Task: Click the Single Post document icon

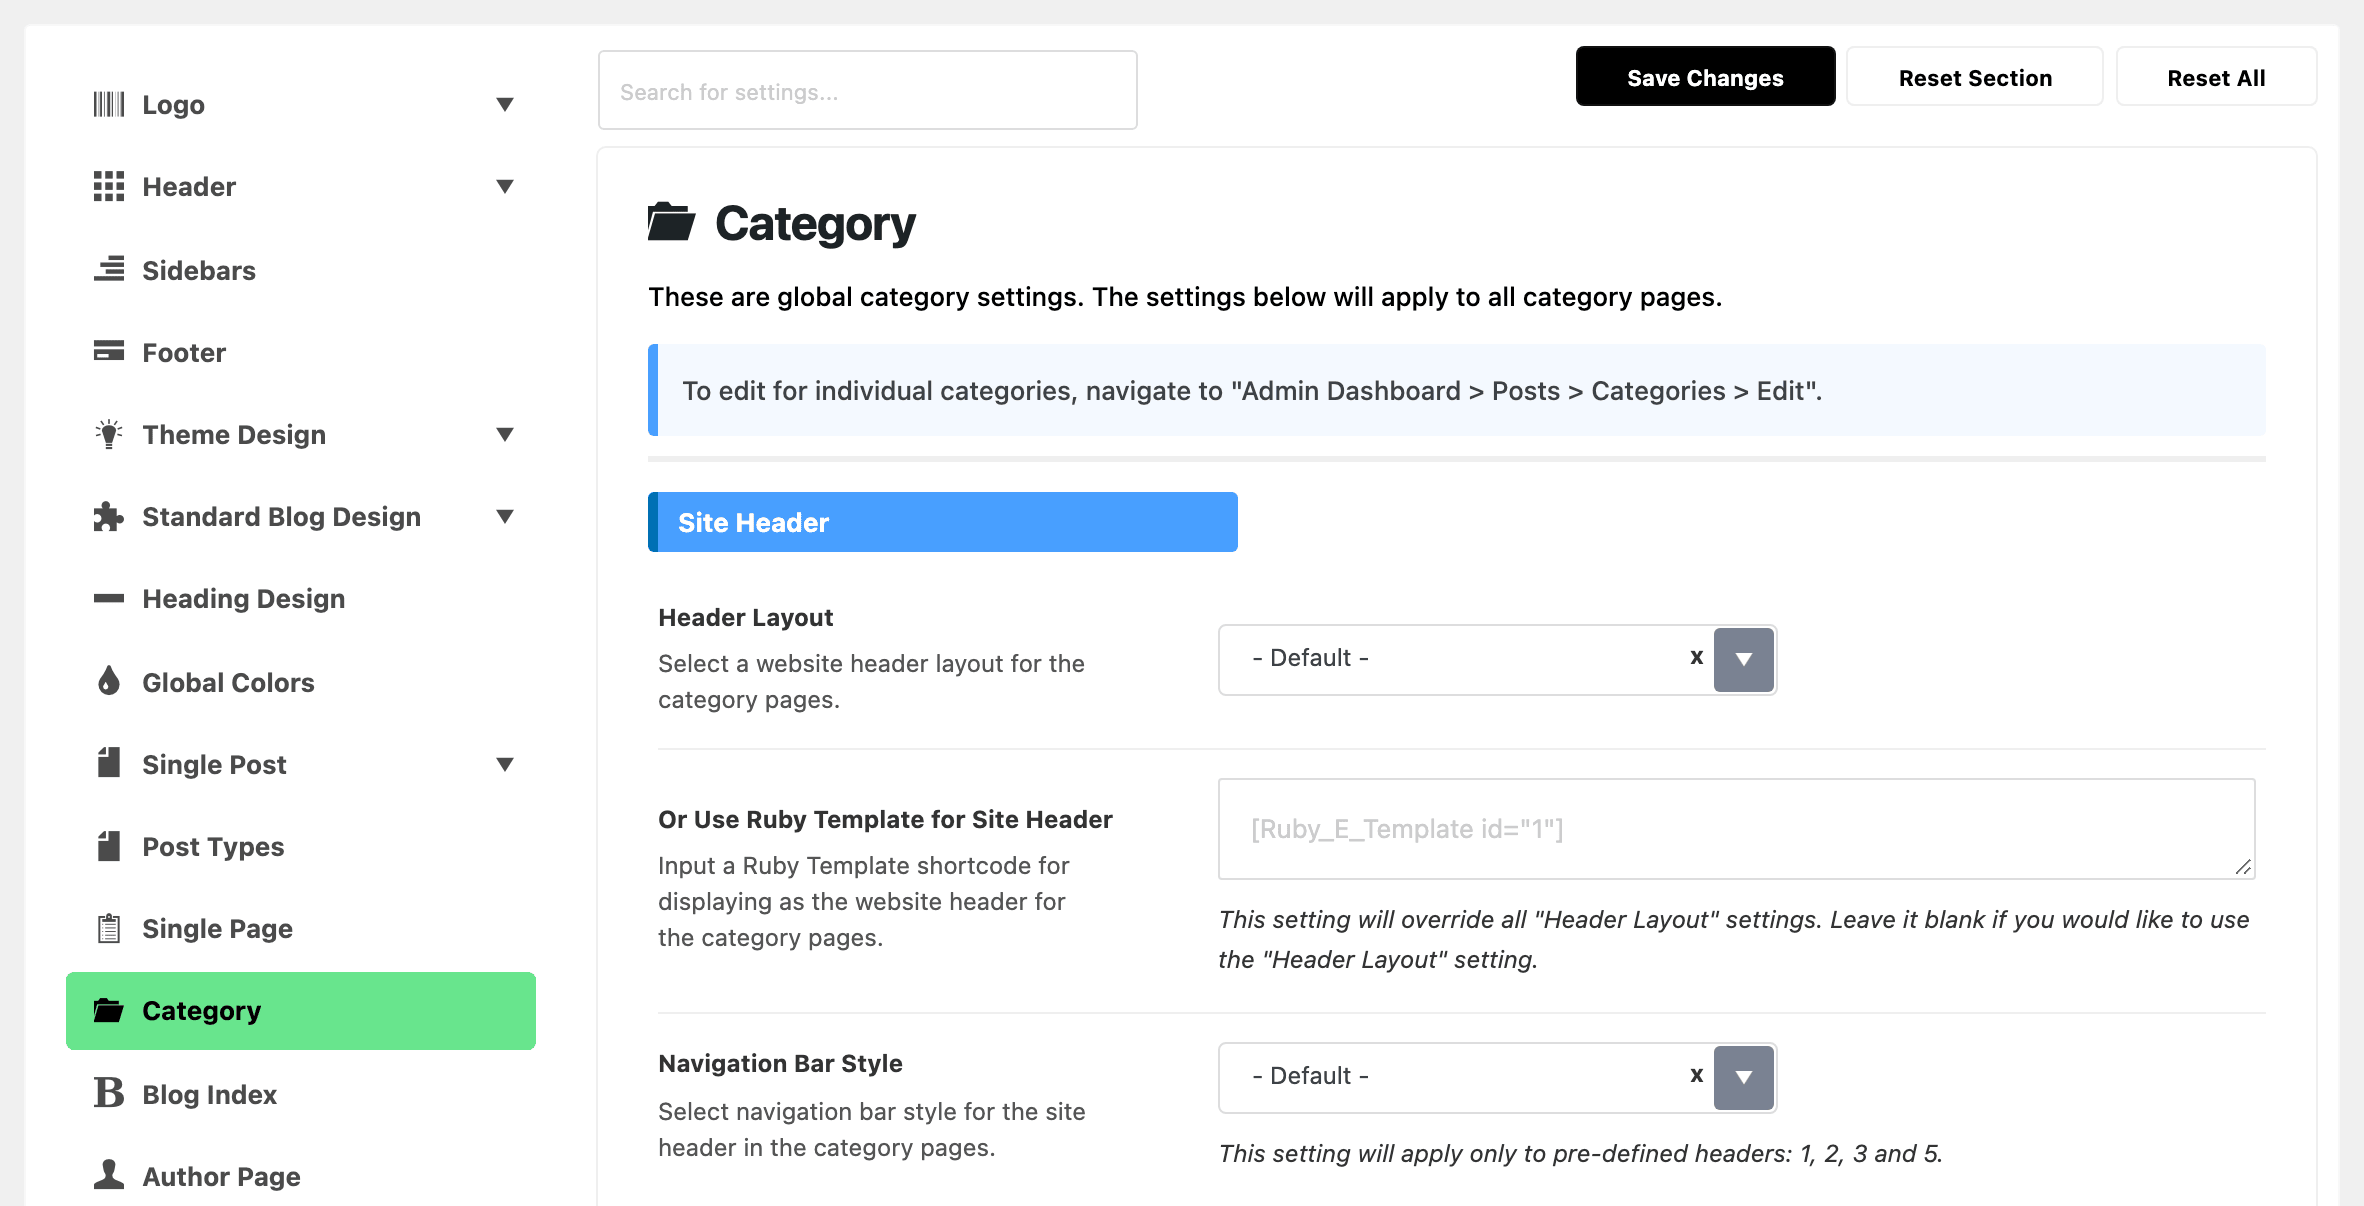Action: pyautogui.click(x=109, y=763)
